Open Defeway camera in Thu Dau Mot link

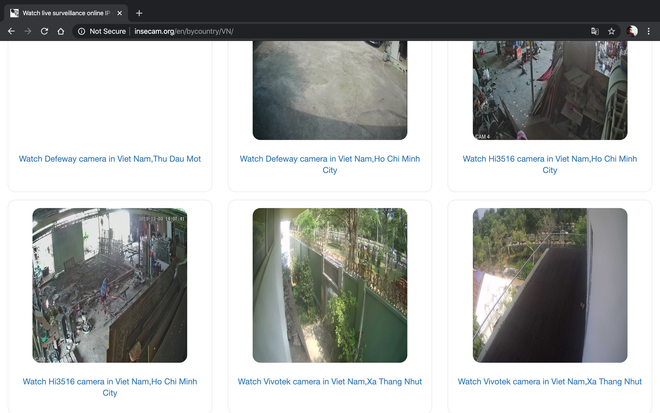pos(110,159)
